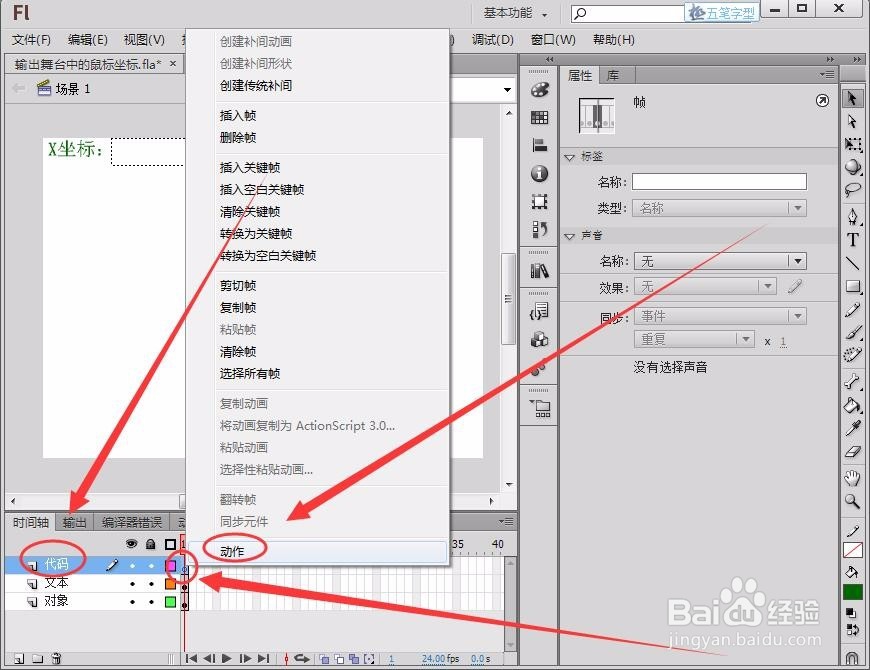Select the Subselection tool

[x=852, y=121]
